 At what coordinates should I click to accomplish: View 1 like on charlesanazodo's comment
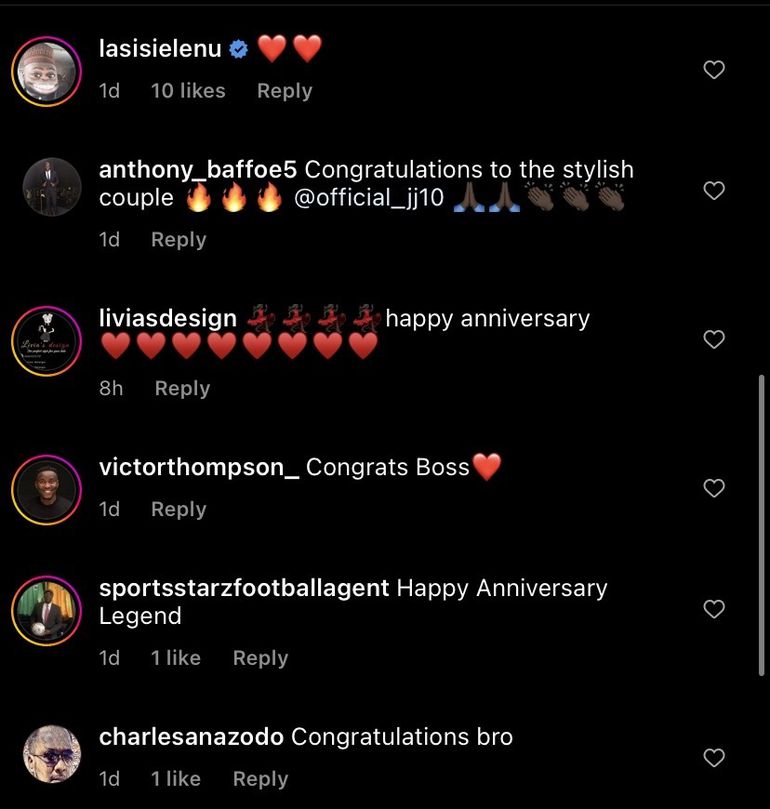click(x=175, y=779)
